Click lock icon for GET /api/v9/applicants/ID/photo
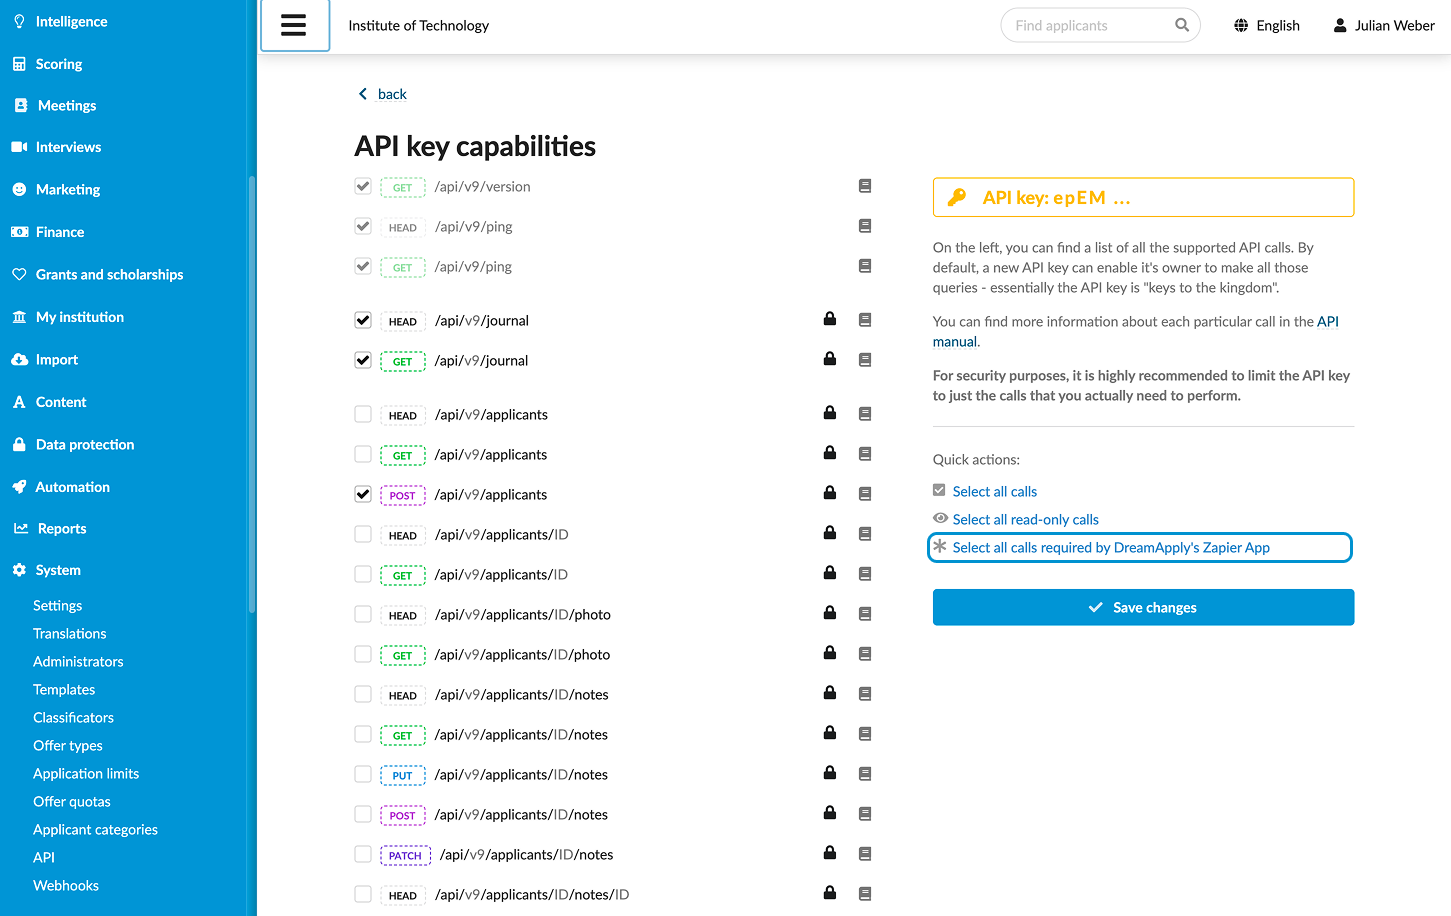This screenshot has width=1451, height=916. click(830, 653)
